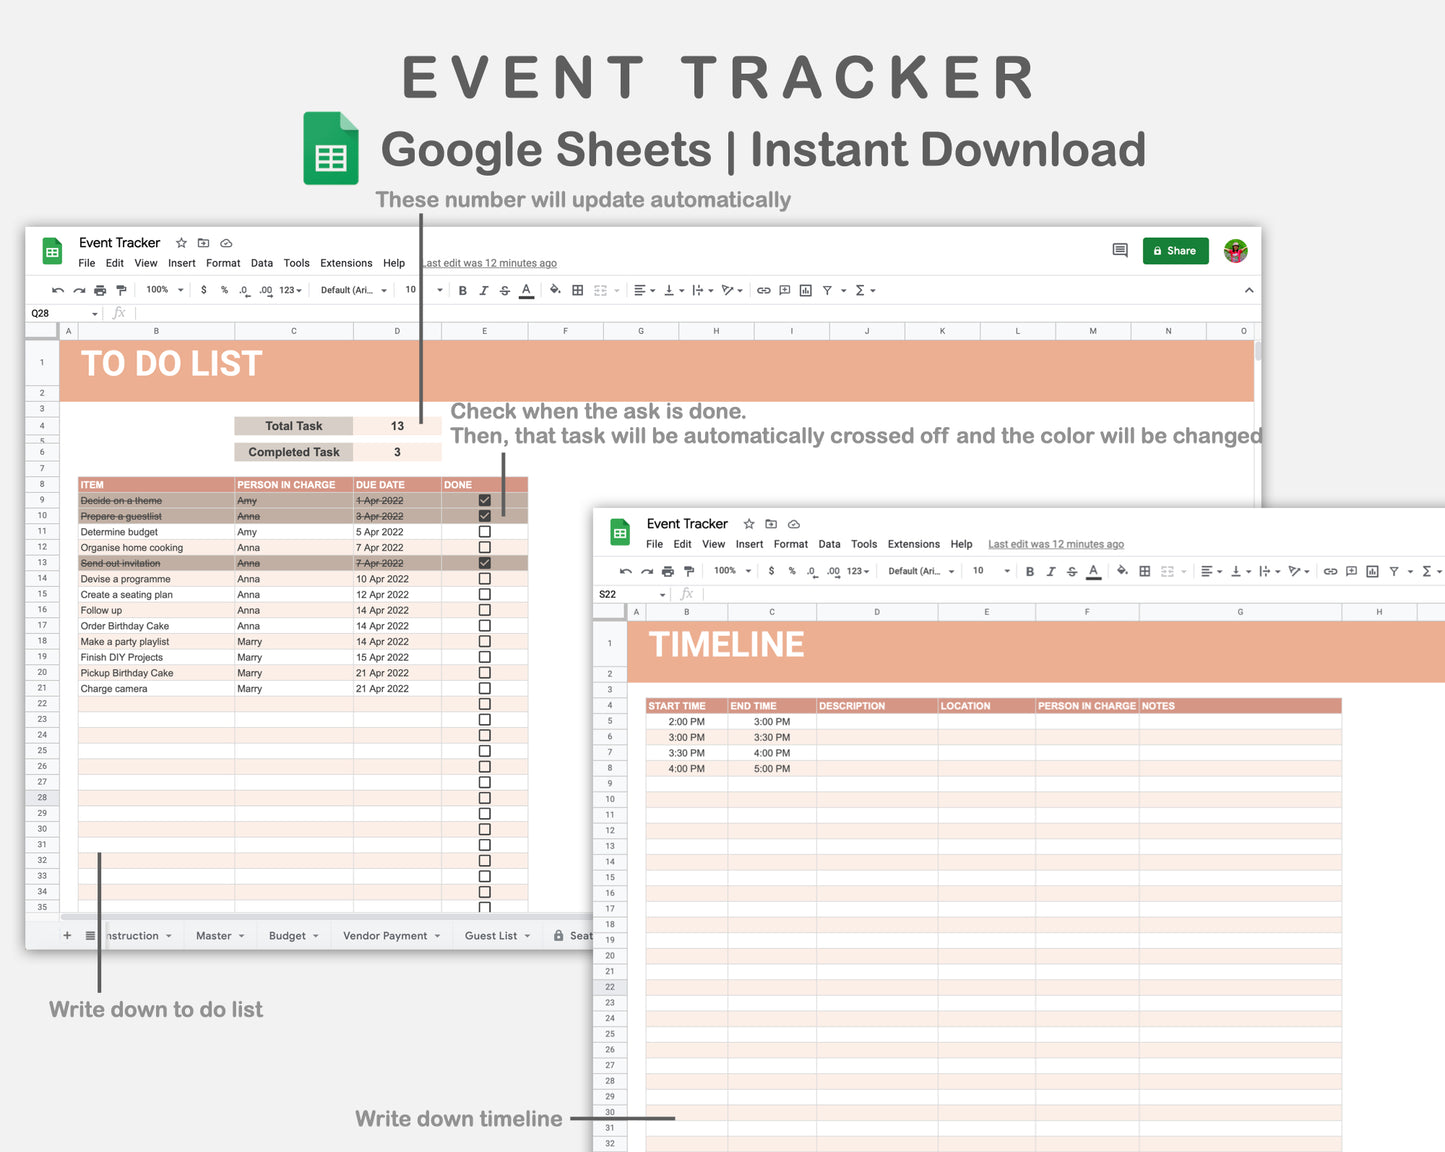Select the Paint format tool

[121, 290]
